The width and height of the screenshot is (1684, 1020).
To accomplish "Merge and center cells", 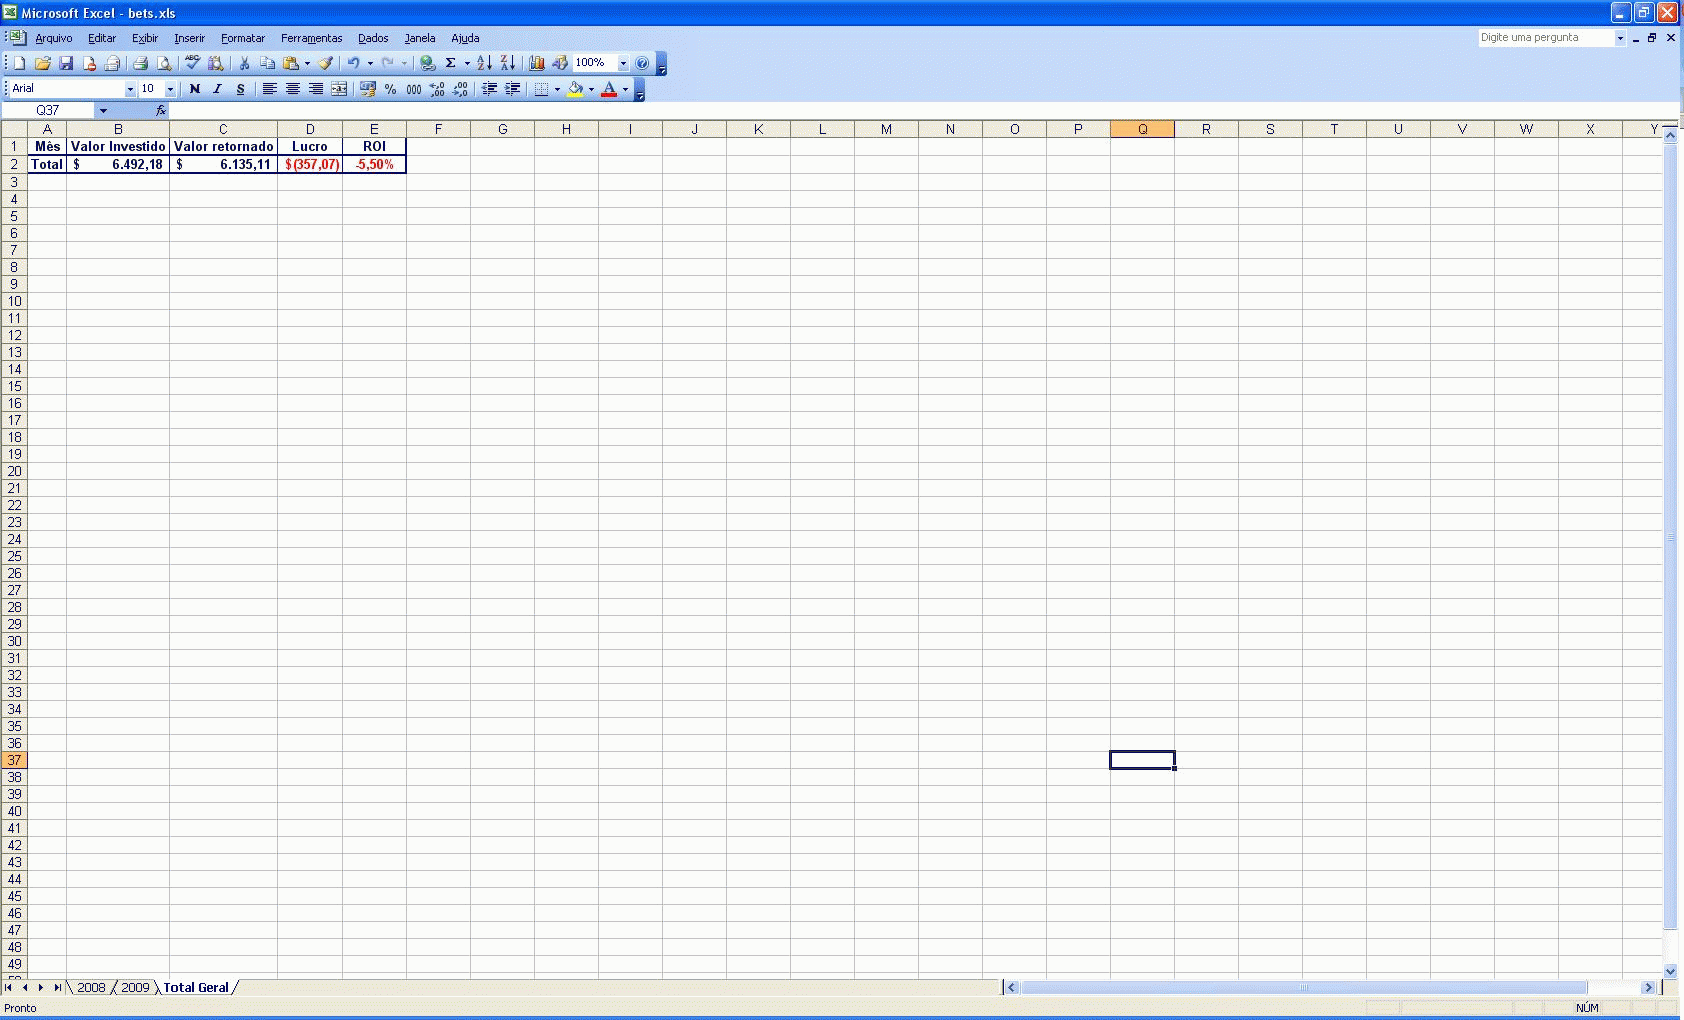I will [x=339, y=89].
